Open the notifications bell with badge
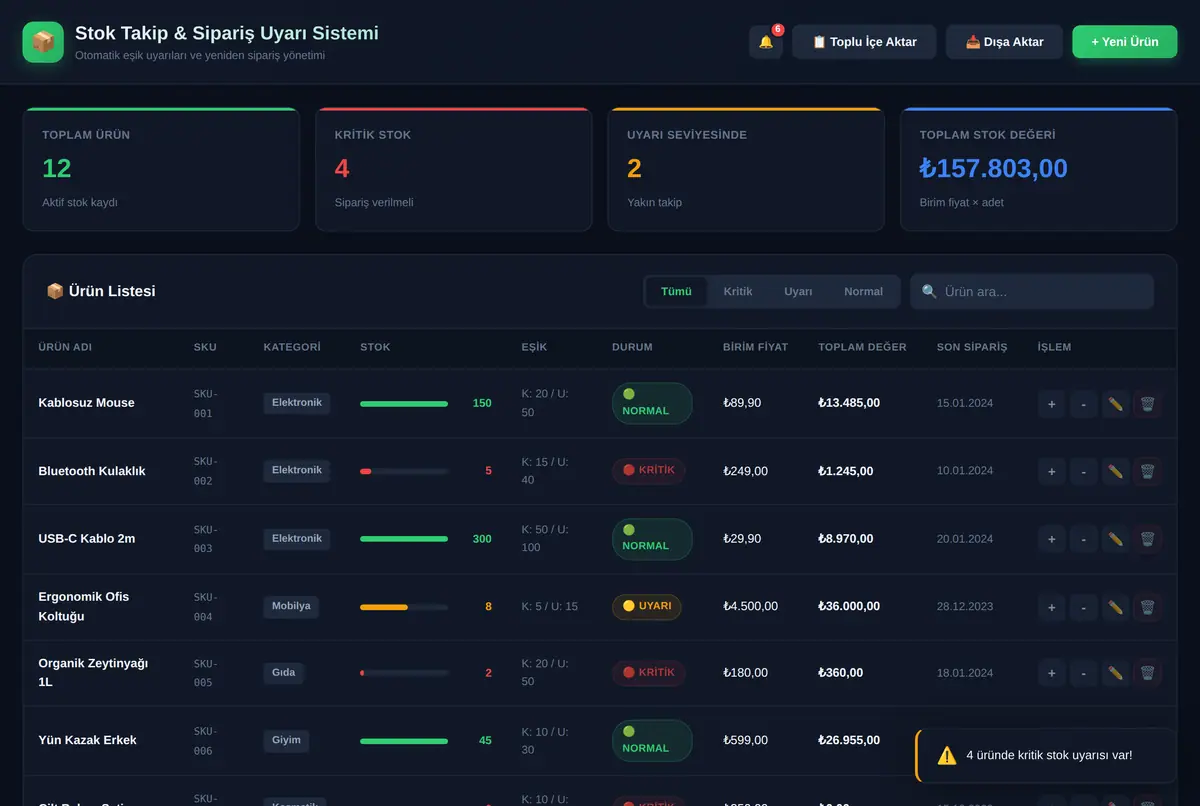Image resolution: width=1200 pixels, height=806 pixels. click(x=766, y=42)
